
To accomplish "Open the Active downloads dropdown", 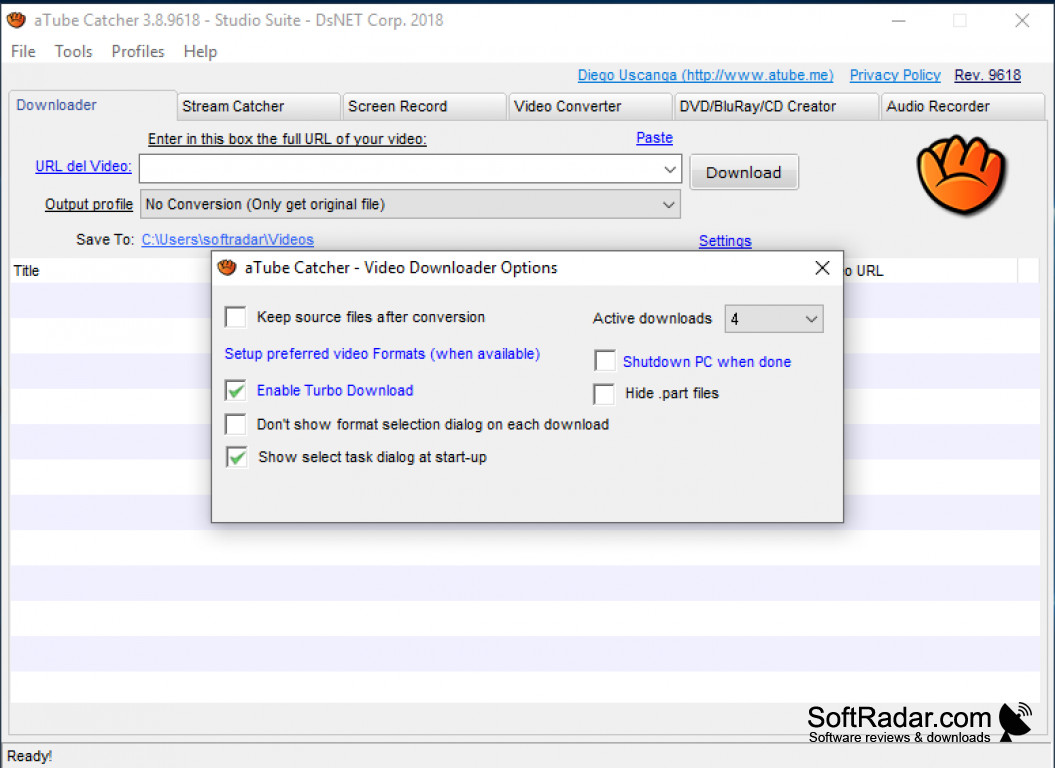I will click(774, 319).
